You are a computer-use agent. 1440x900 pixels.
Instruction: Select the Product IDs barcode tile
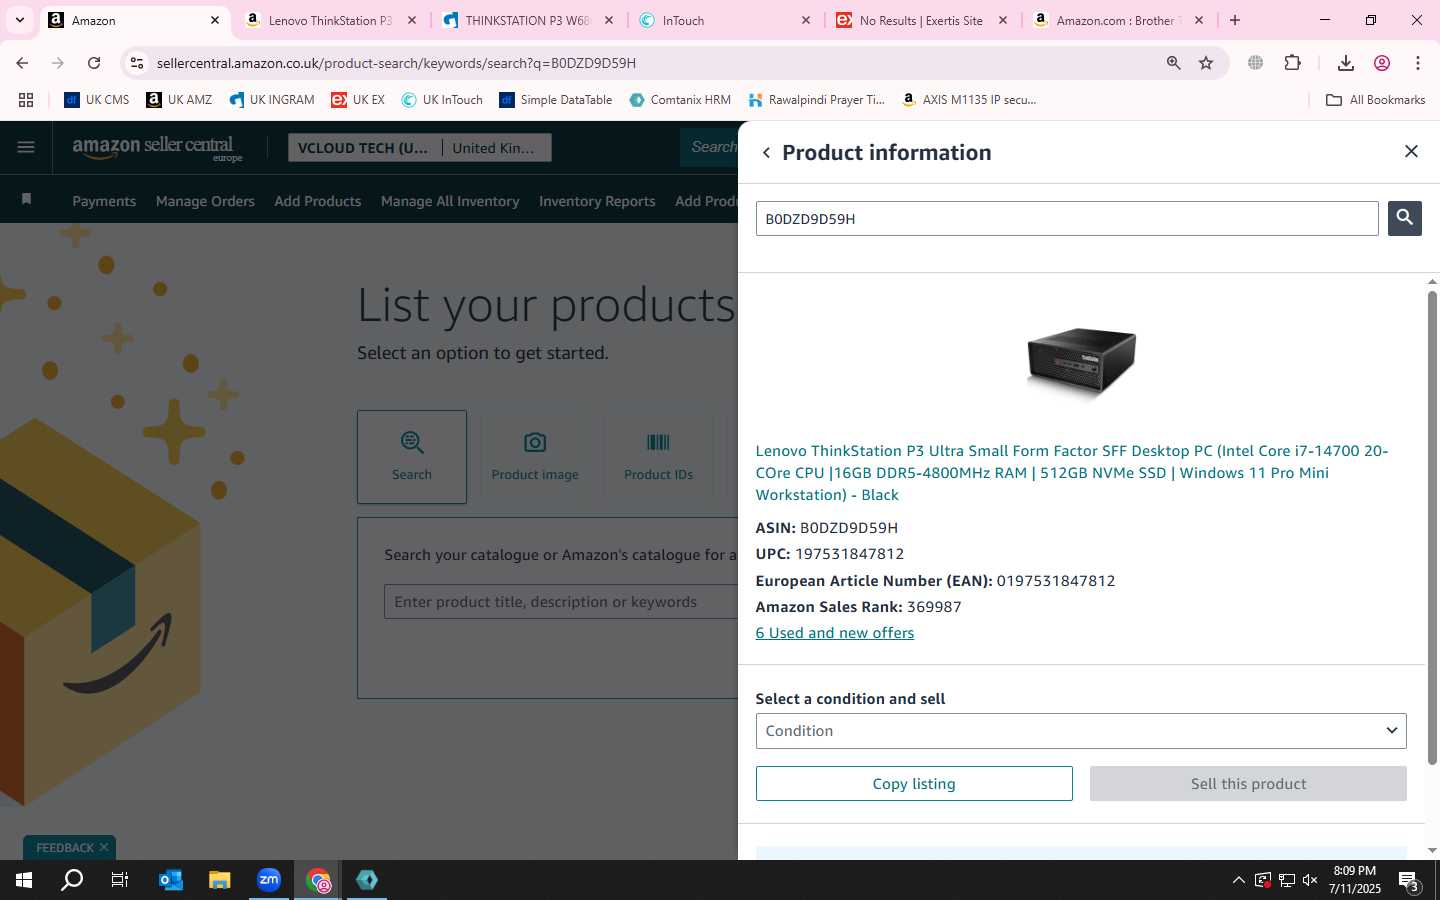[658, 457]
